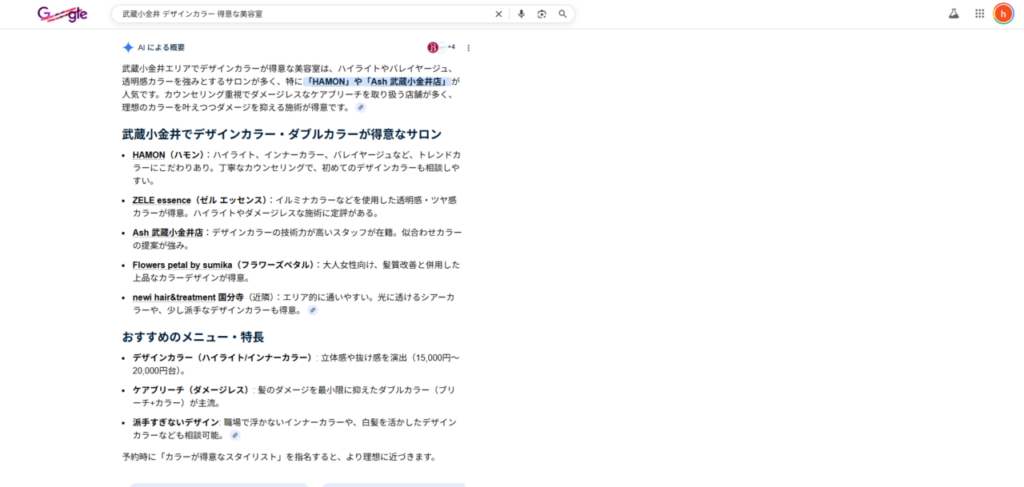
Task: Click heading おすすめのメニュー・特長
Action: coord(193,338)
